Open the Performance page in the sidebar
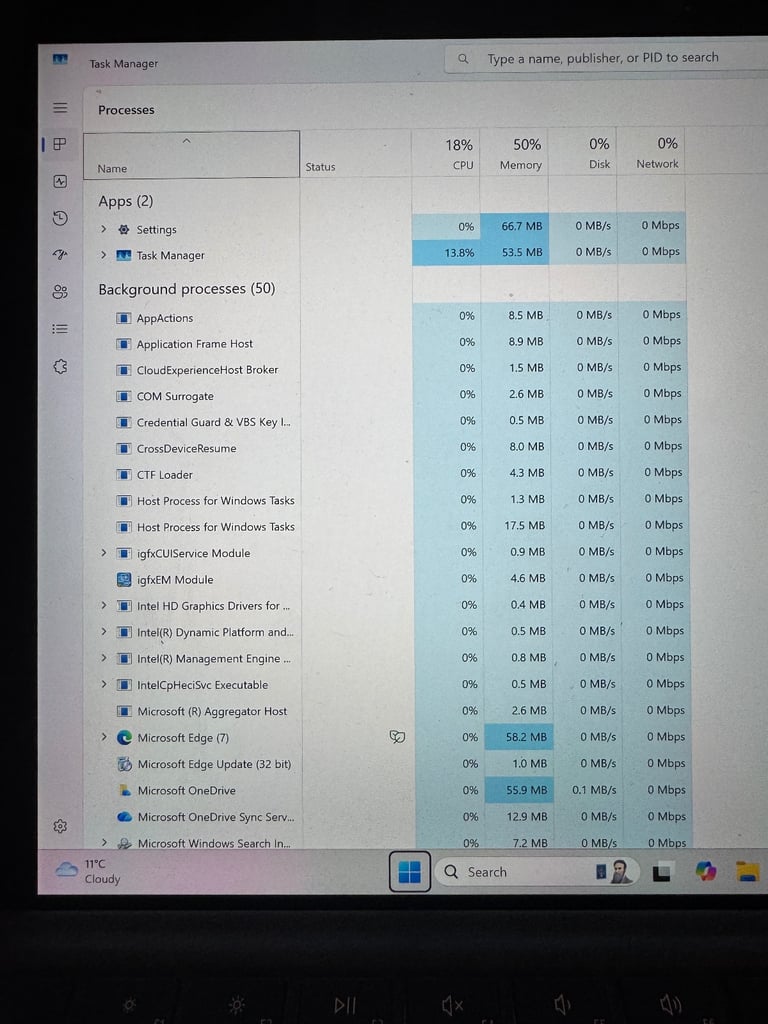The image size is (768, 1024). [60, 181]
